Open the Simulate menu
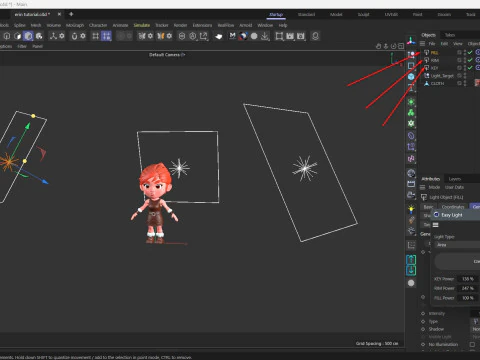This screenshot has width=480, height=360. pos(142,25)
